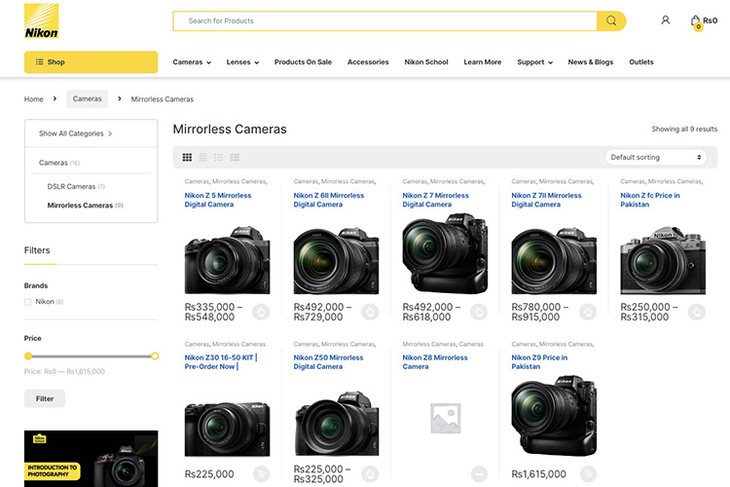Viewport: 730px width, 487px height.
Task: Open DSLR Cameras category
Action: pyautogui.click(x=71, y=187)
